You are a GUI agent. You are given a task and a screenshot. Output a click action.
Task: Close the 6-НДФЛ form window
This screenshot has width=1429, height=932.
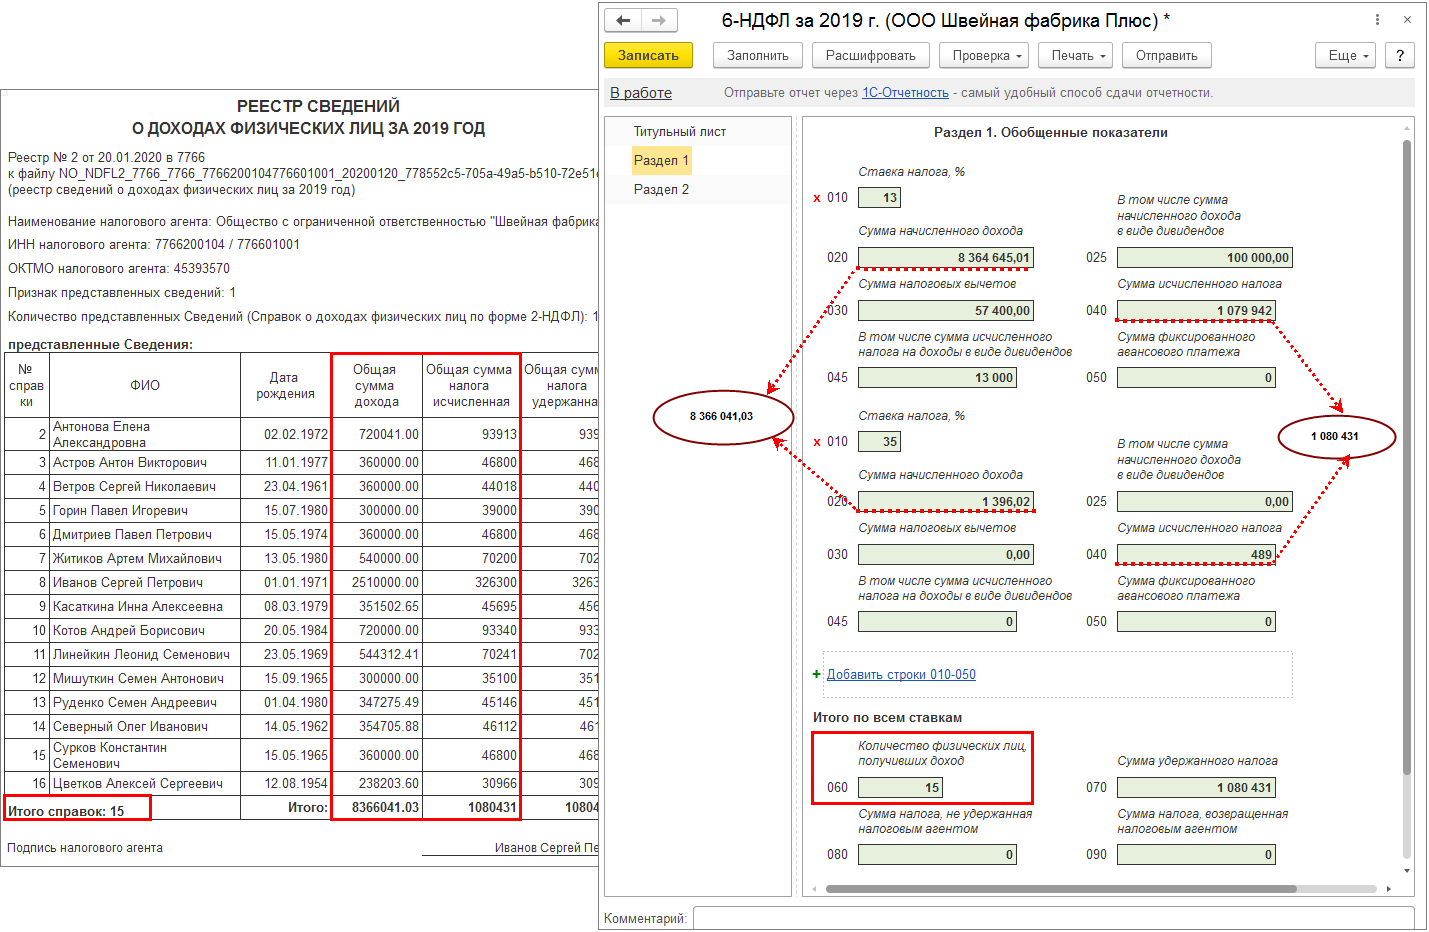tap(1407, 20)
